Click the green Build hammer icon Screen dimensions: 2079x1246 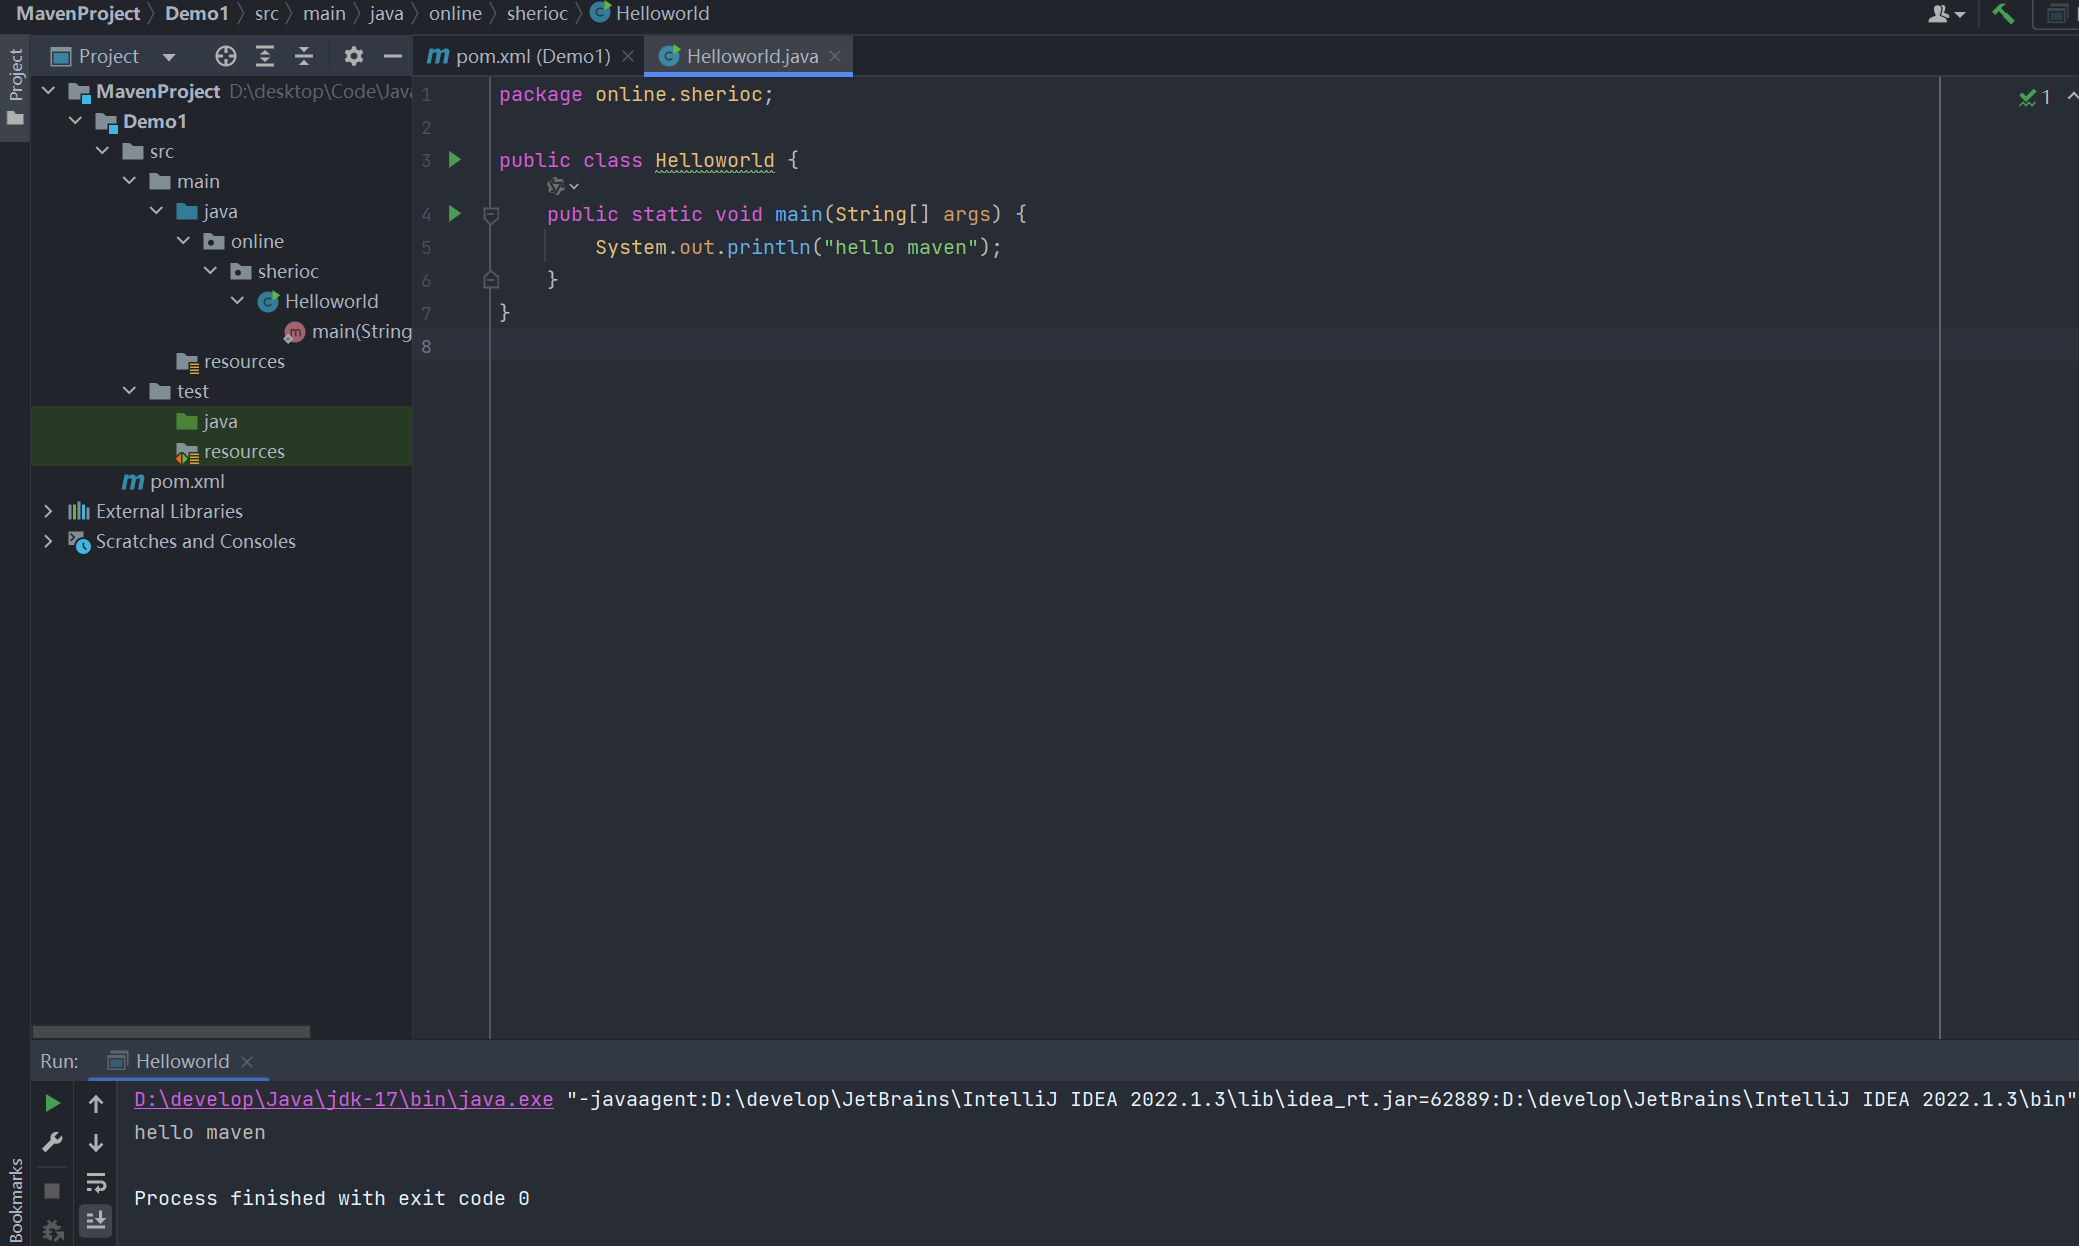pos(2002,14)
